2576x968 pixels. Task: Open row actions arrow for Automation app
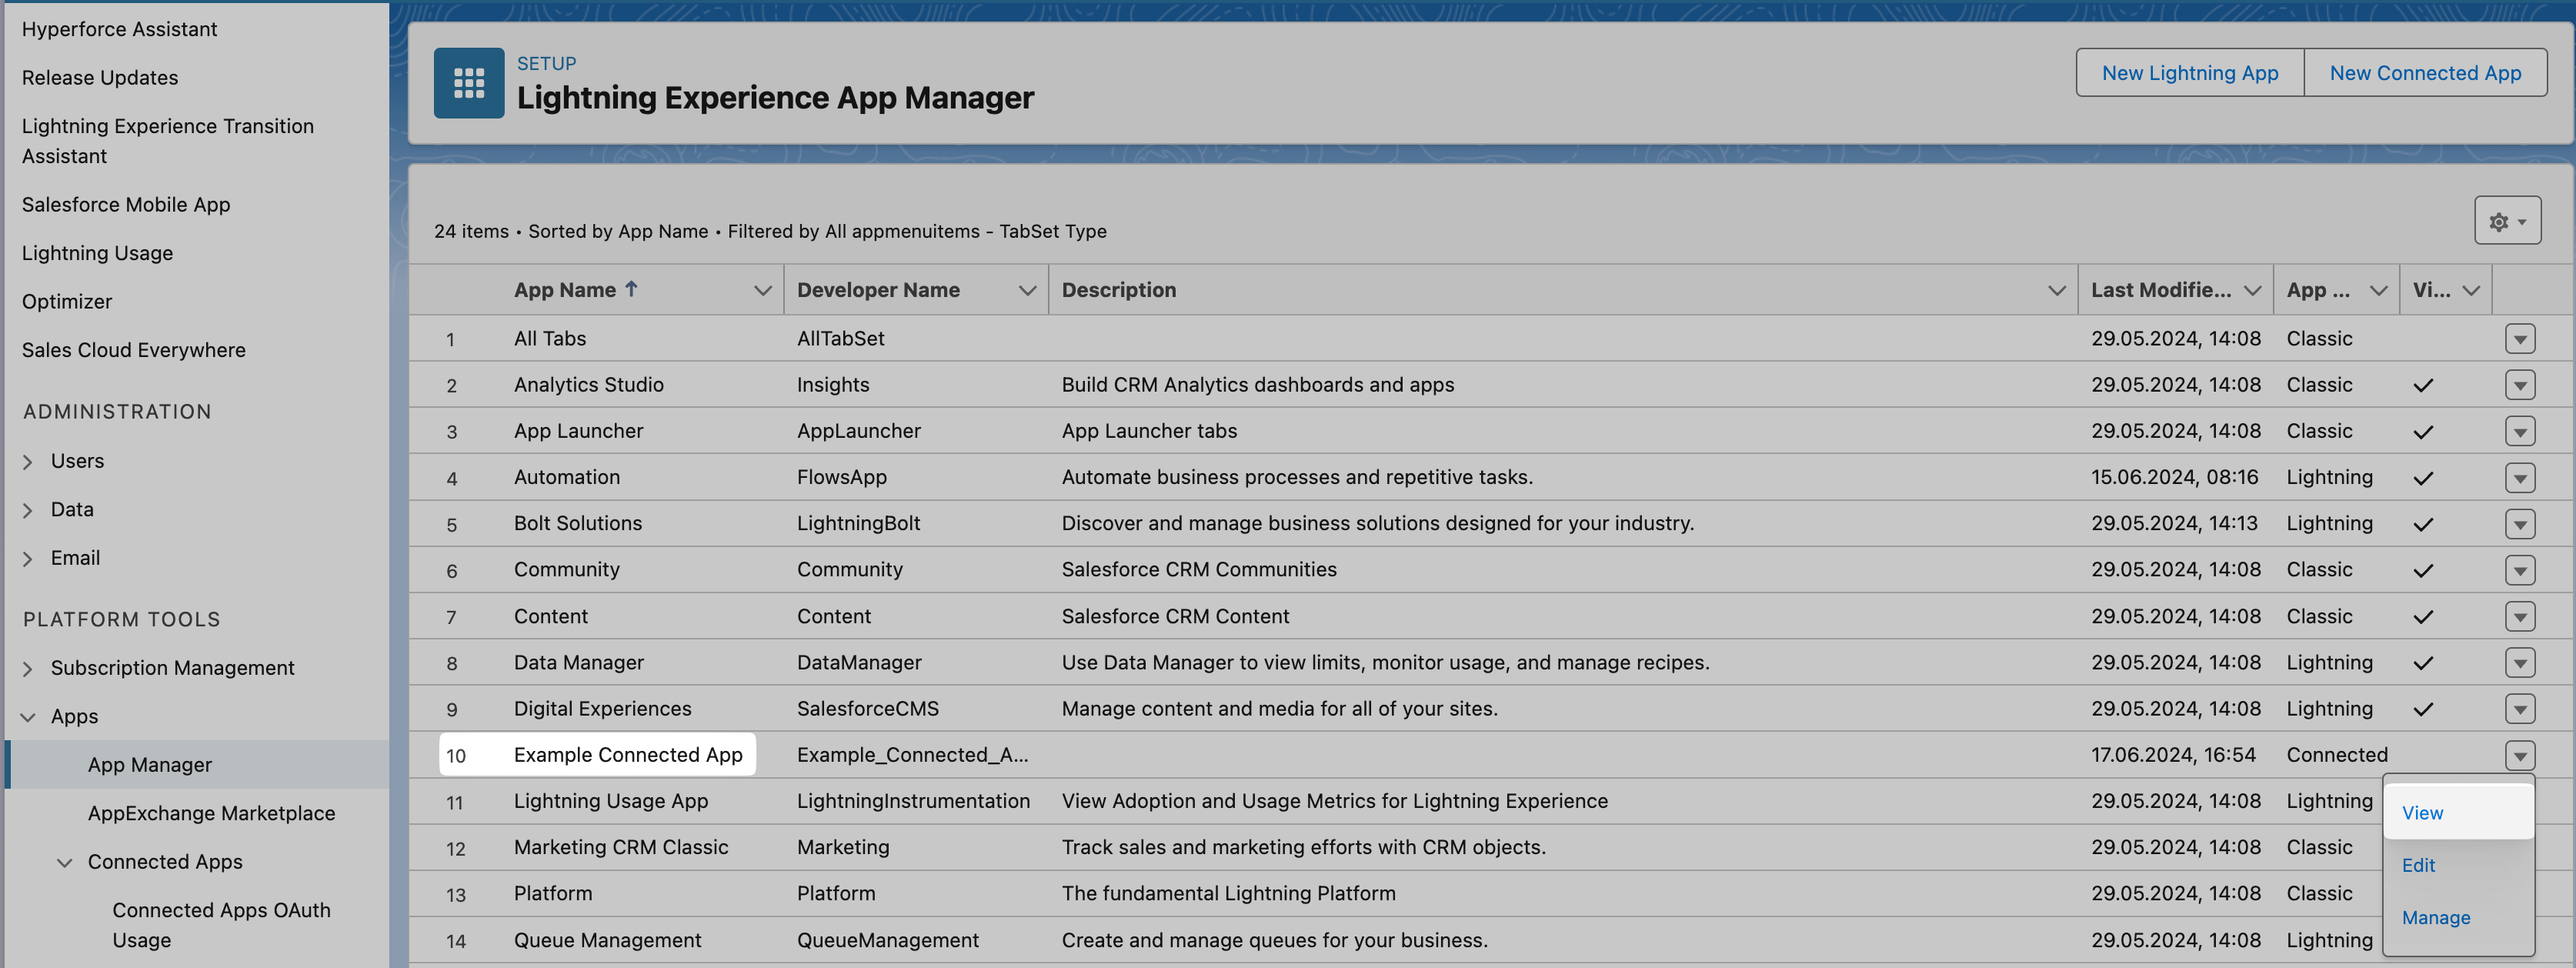2519,478
